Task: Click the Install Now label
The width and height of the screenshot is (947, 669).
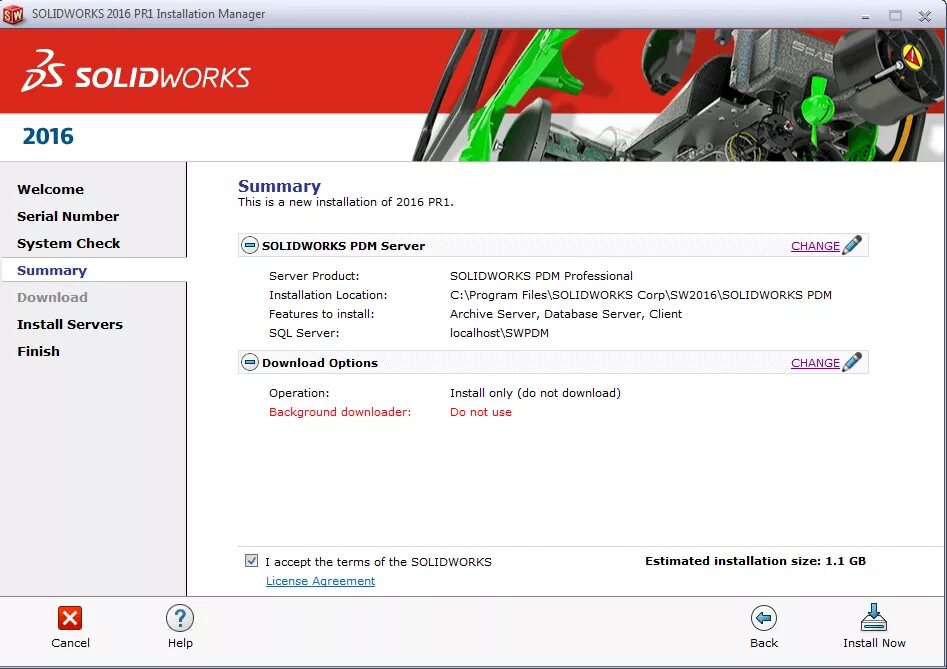Action: click(x=874, y=643)
